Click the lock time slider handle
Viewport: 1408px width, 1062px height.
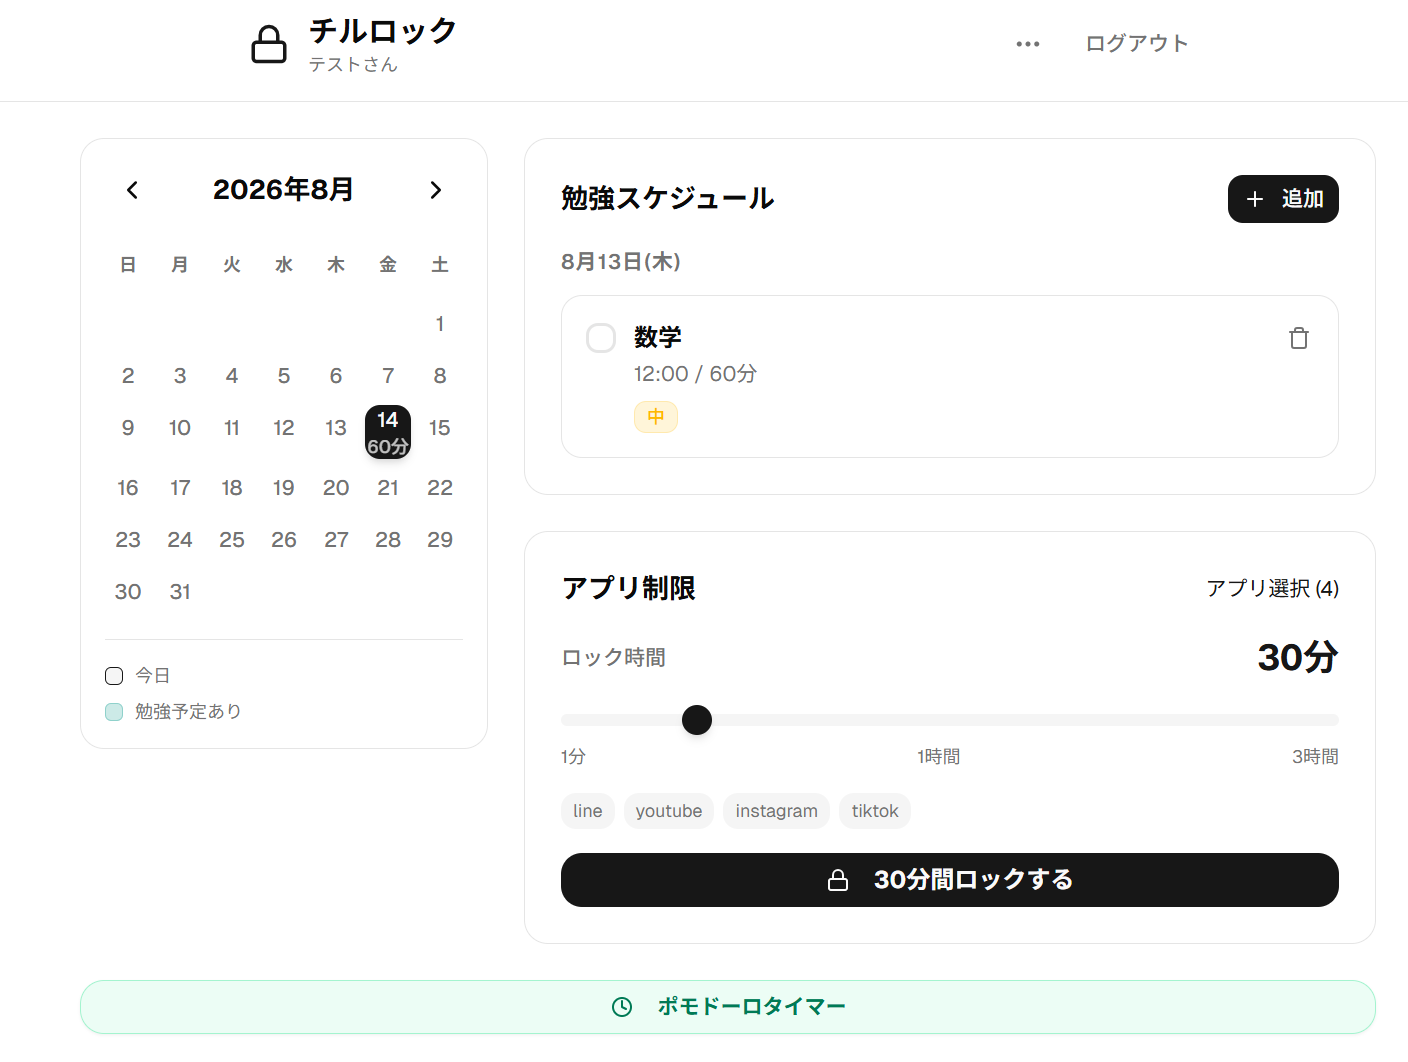(x=697, y=720)
